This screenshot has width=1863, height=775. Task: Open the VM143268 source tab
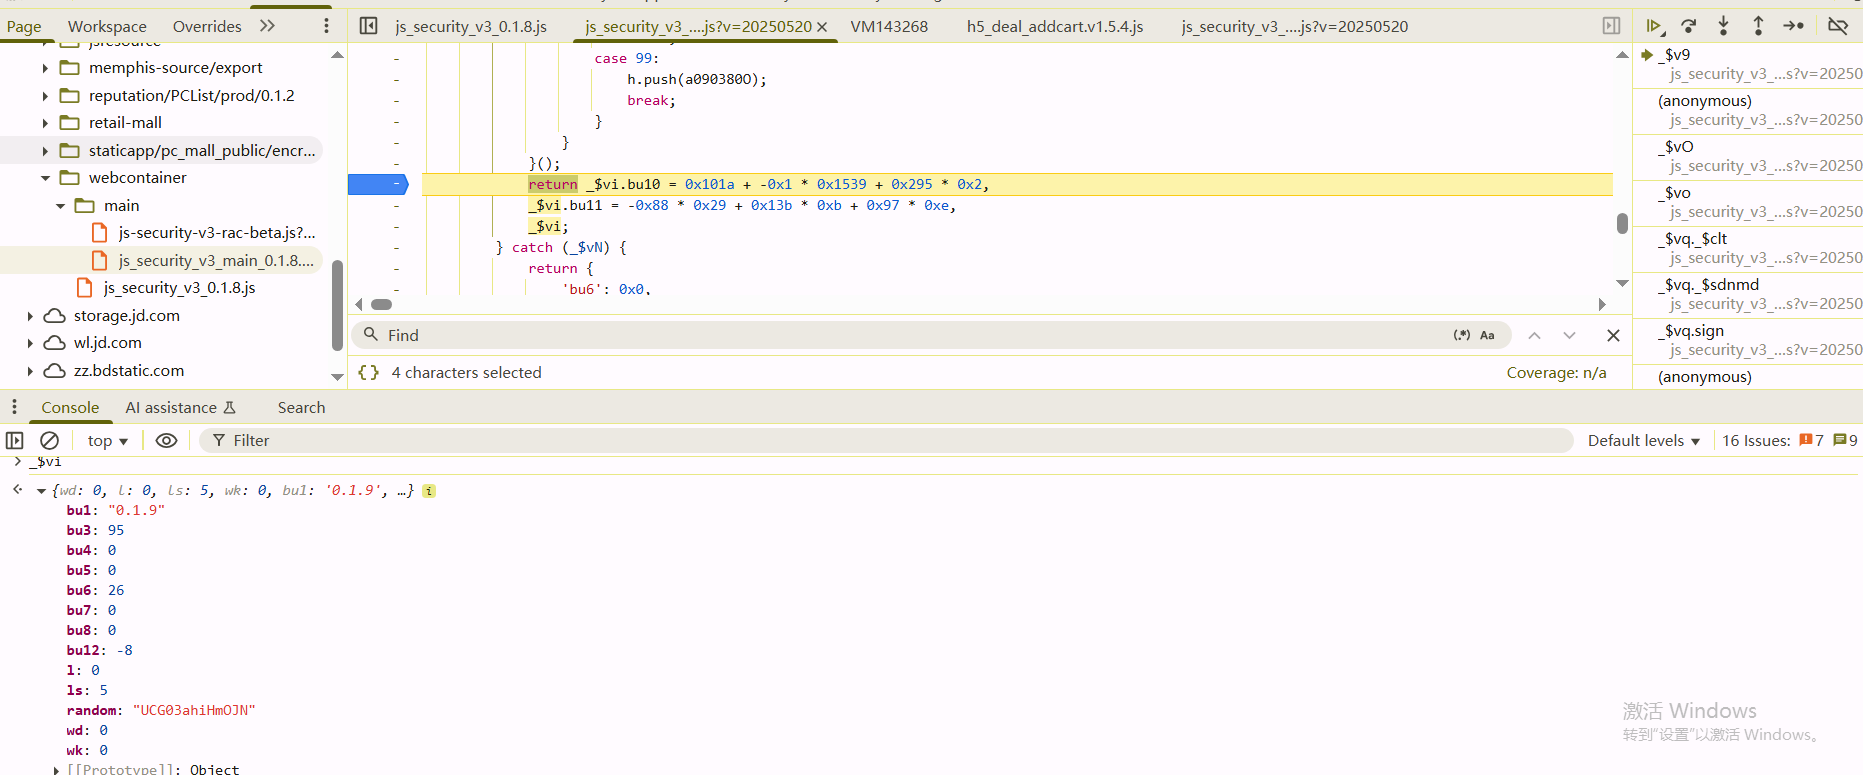click(889, 27)
